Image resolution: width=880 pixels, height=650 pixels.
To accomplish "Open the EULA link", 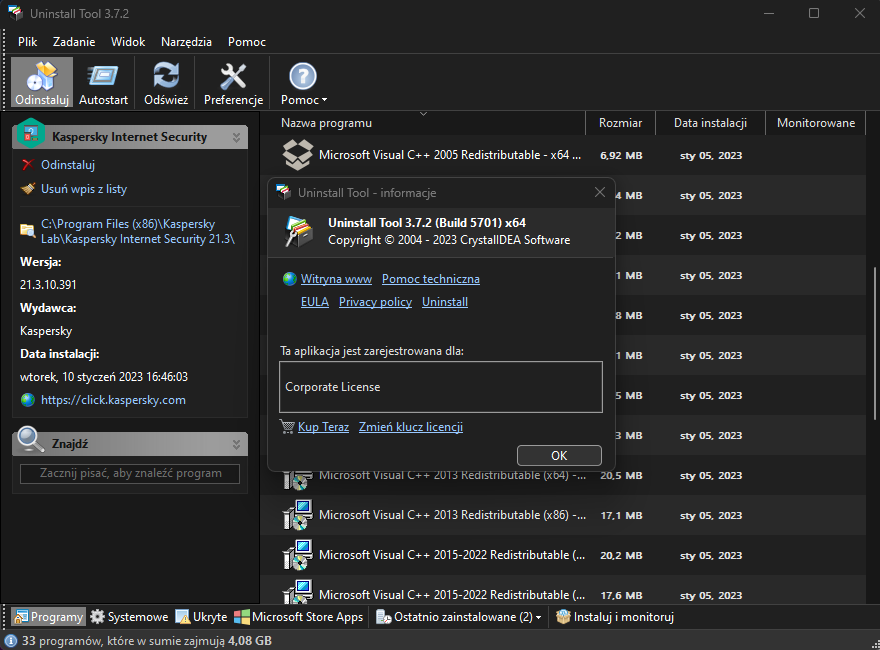I will 315,302.
